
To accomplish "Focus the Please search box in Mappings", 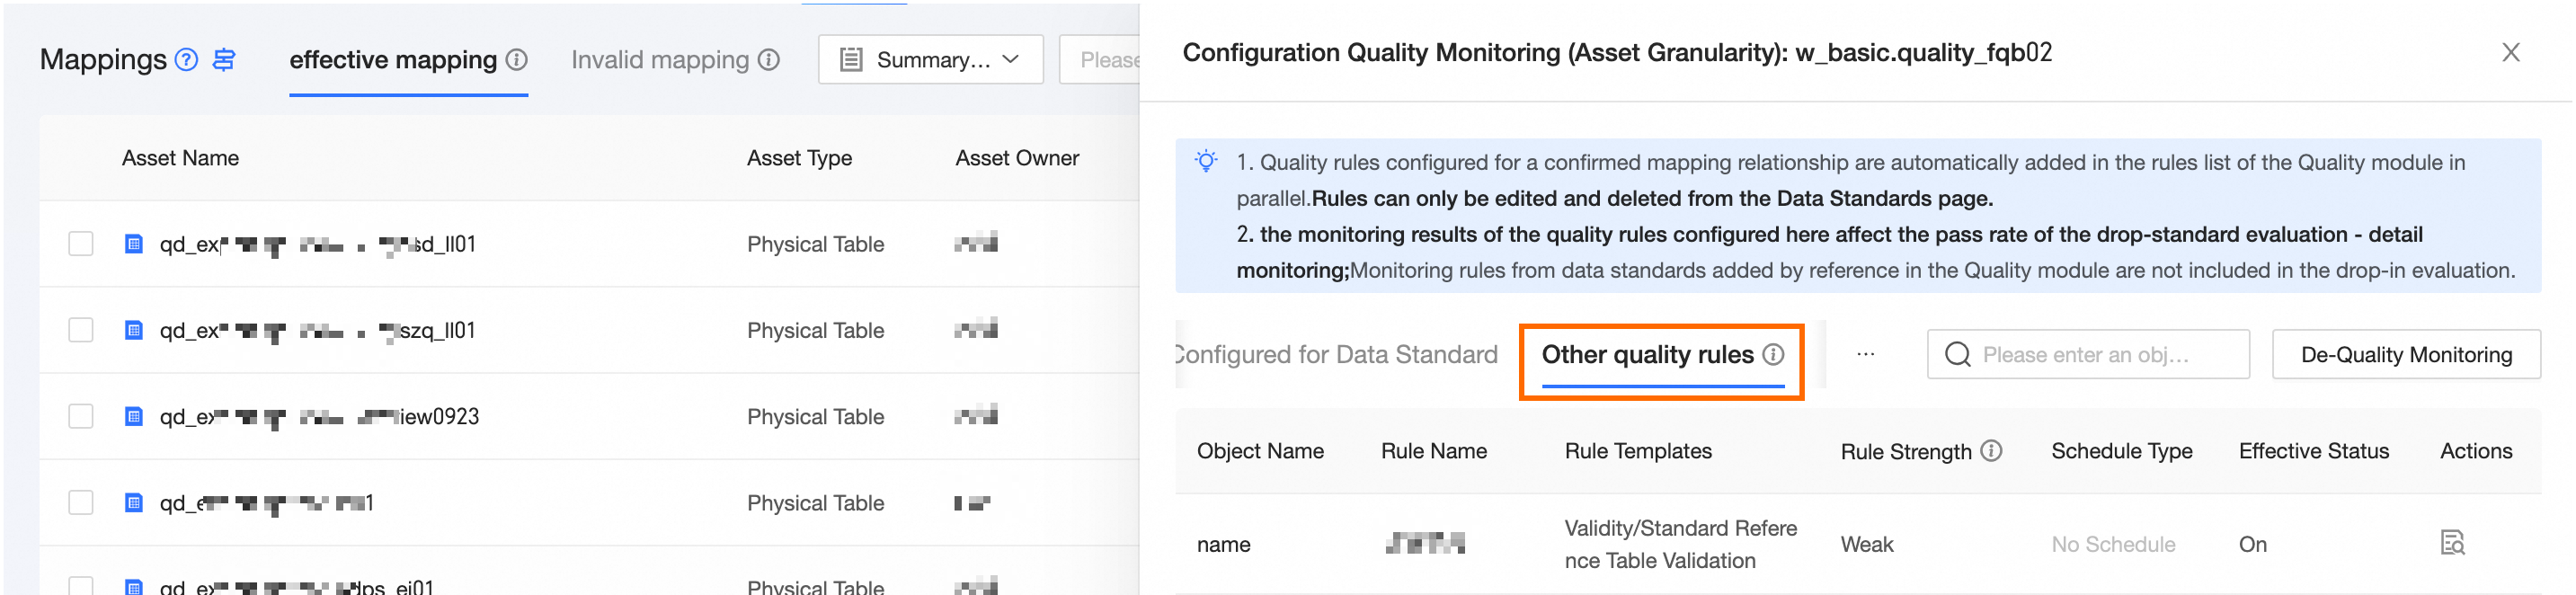I will coord(1100,60).
